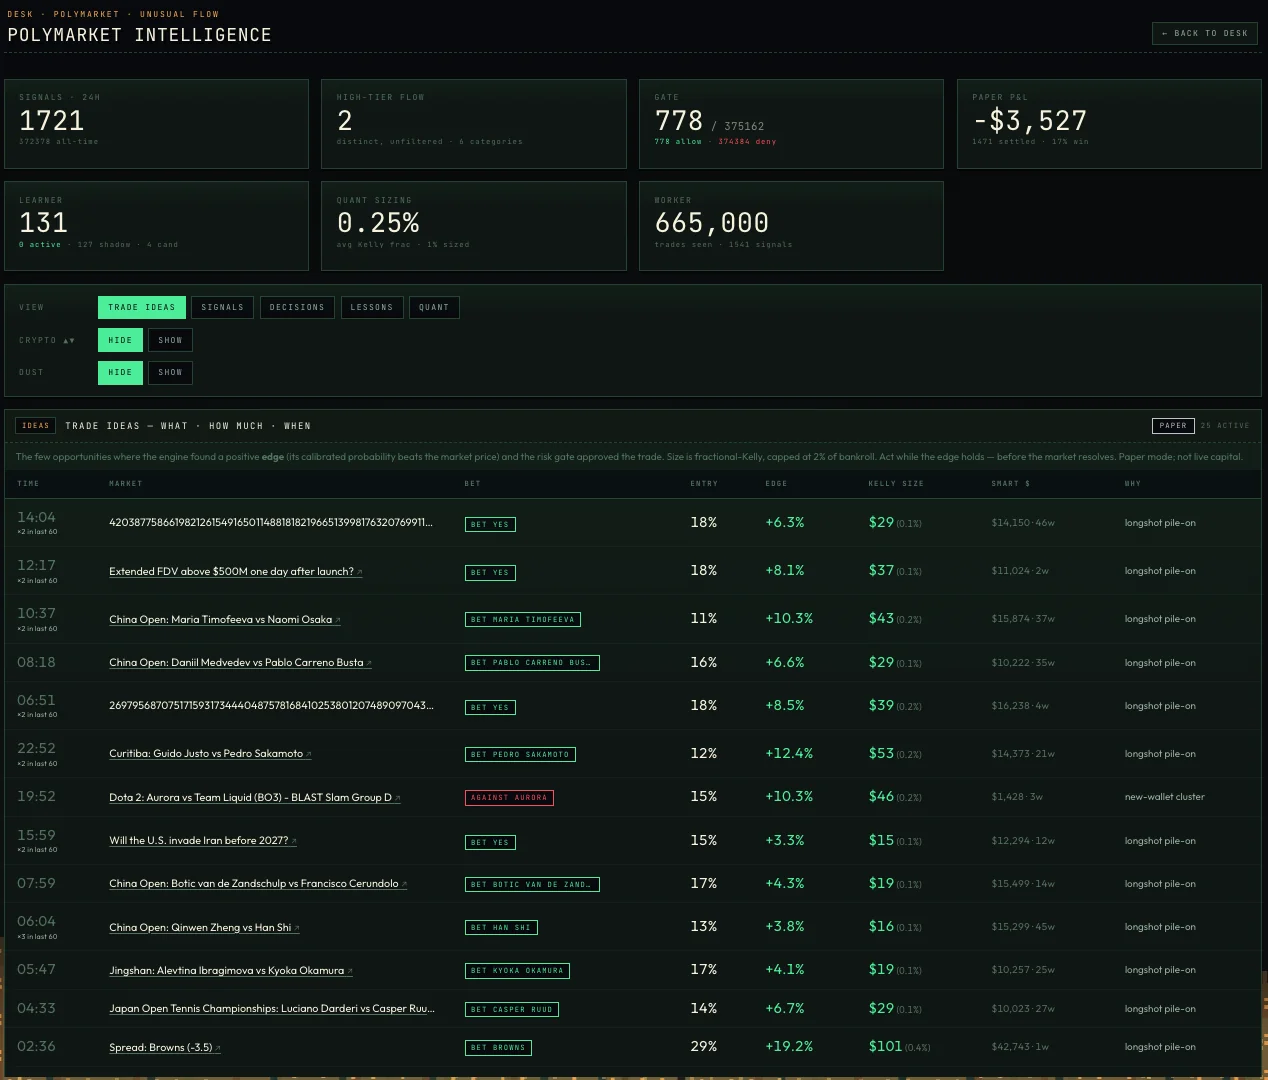Viewport: 1268px width, 1080px height.
Task: Set Dust filter to Hide
Action: 120,372
